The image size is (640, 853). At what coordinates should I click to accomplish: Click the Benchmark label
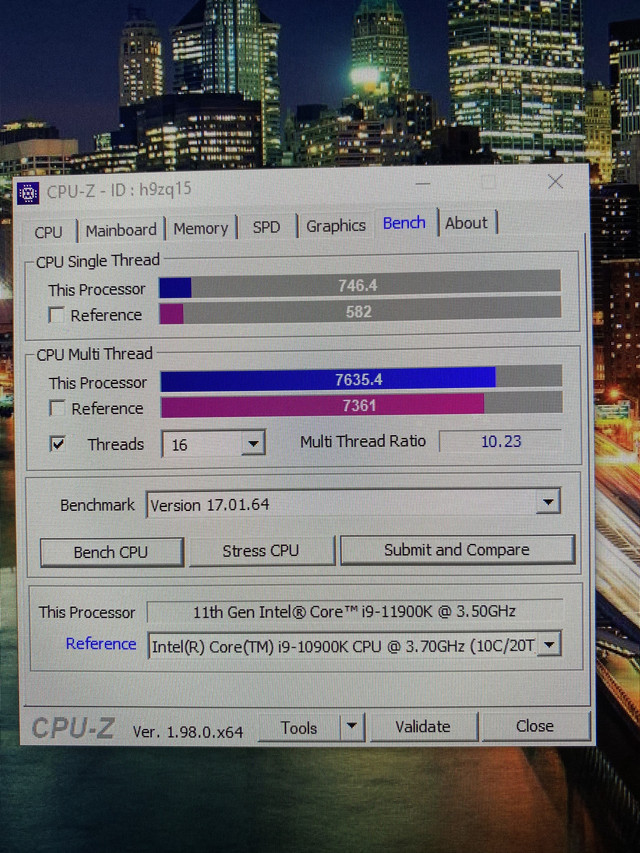(x=97, y=505)
